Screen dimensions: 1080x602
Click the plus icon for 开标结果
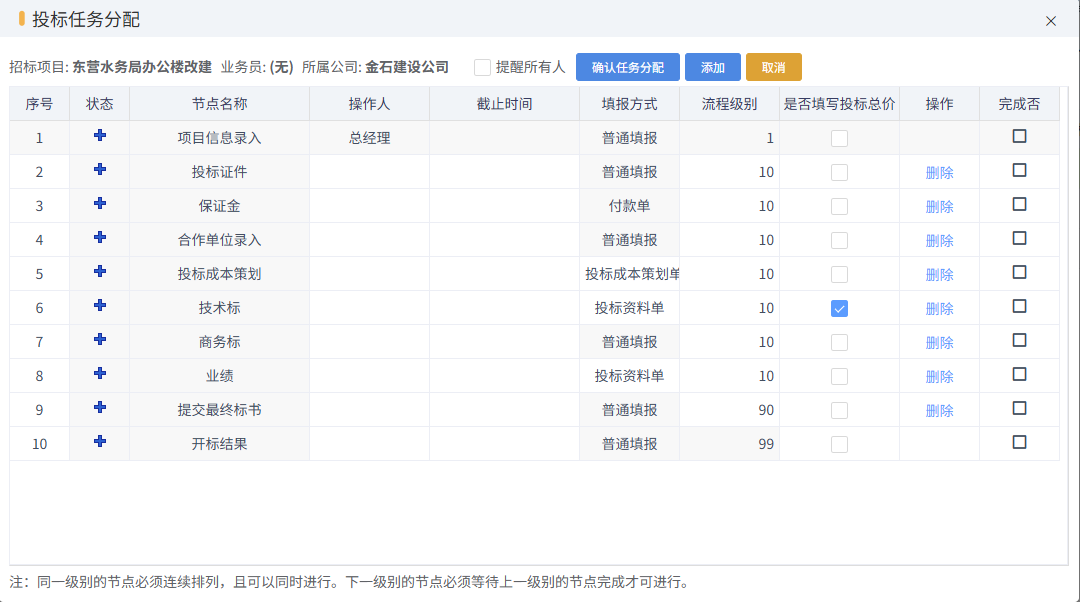point(99,443)
